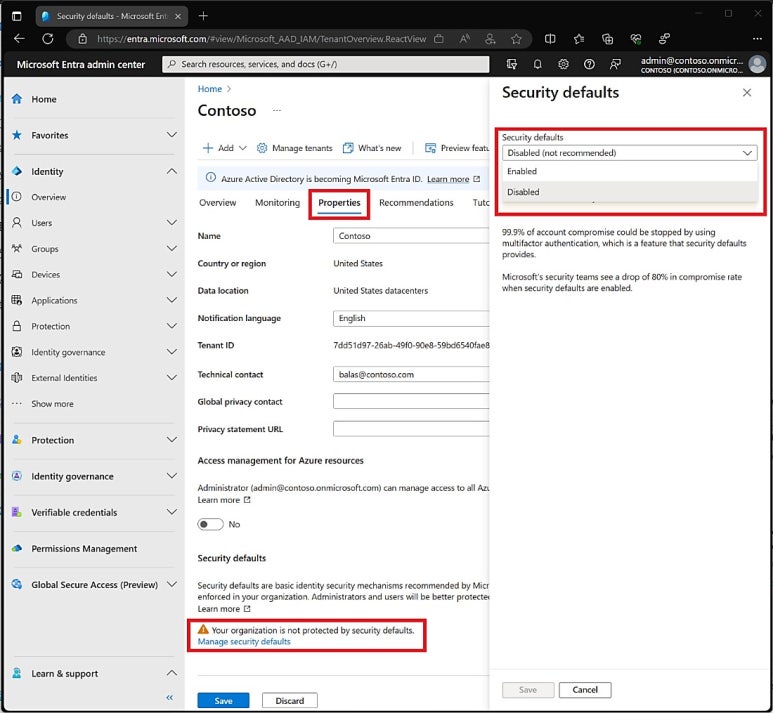Image resolution: width=773 pixels, height=713 pixels.
Task: Refresh the browser page
Action: coord(47,39)
